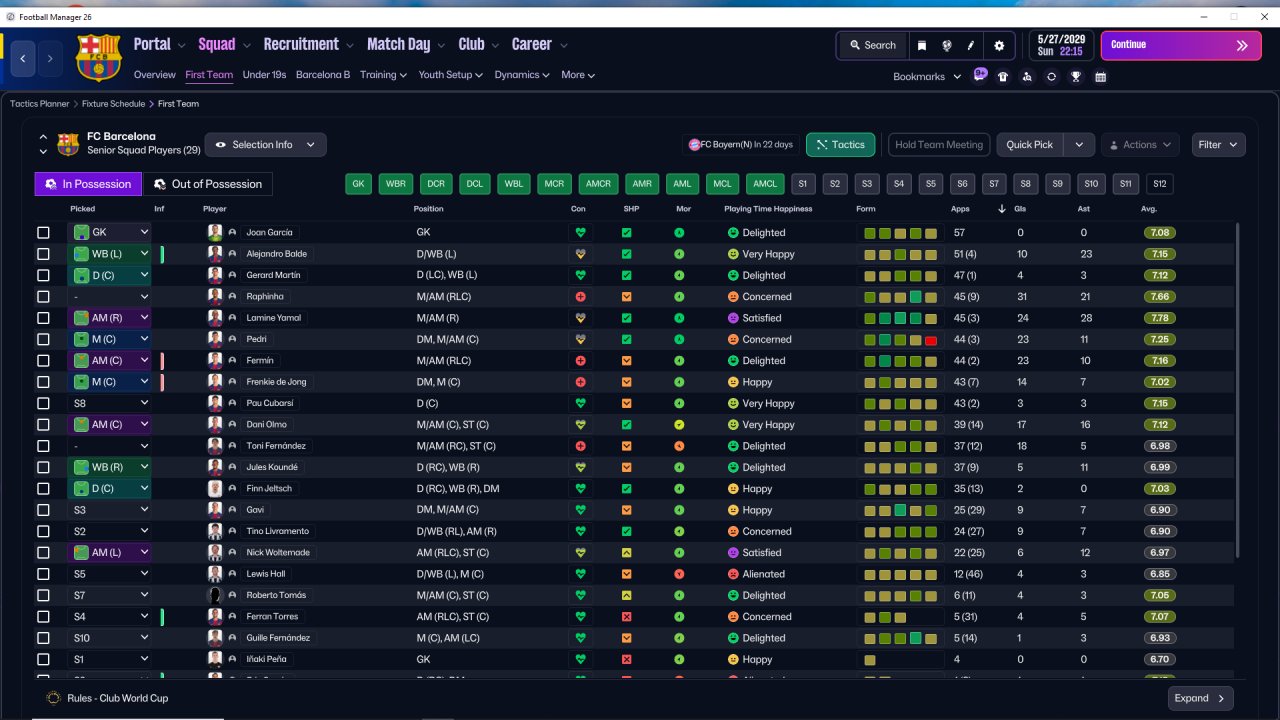This screenshot has height=720, width=1280.
Task: Go back with the left arrow
Action: (x=23, y=59)
